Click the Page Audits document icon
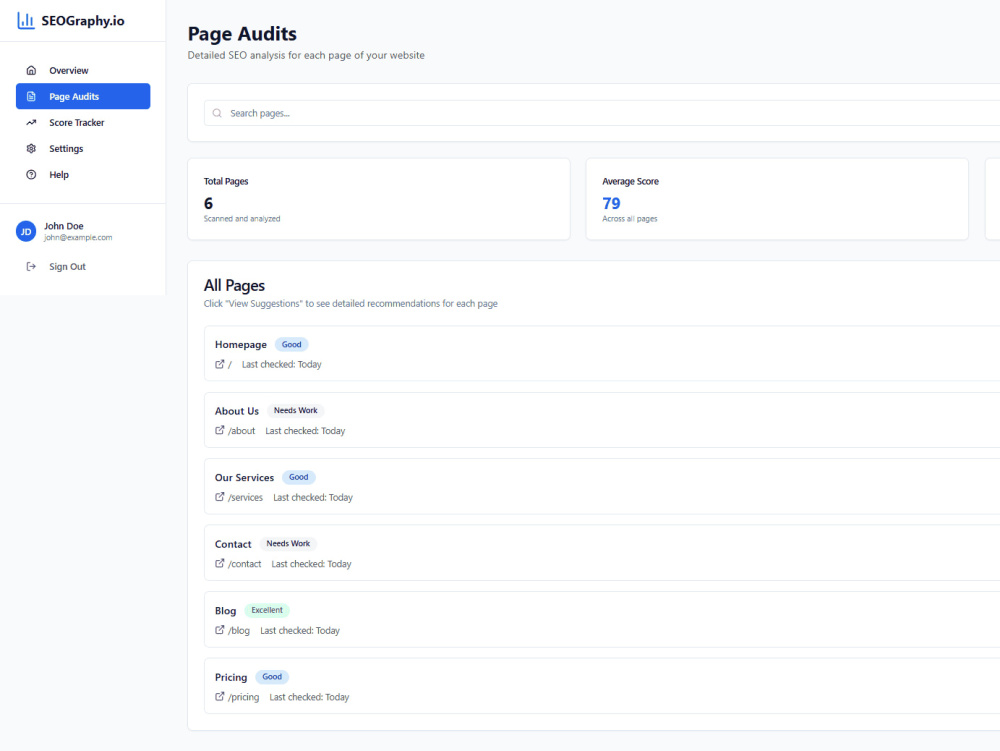 tap(31, 96)
